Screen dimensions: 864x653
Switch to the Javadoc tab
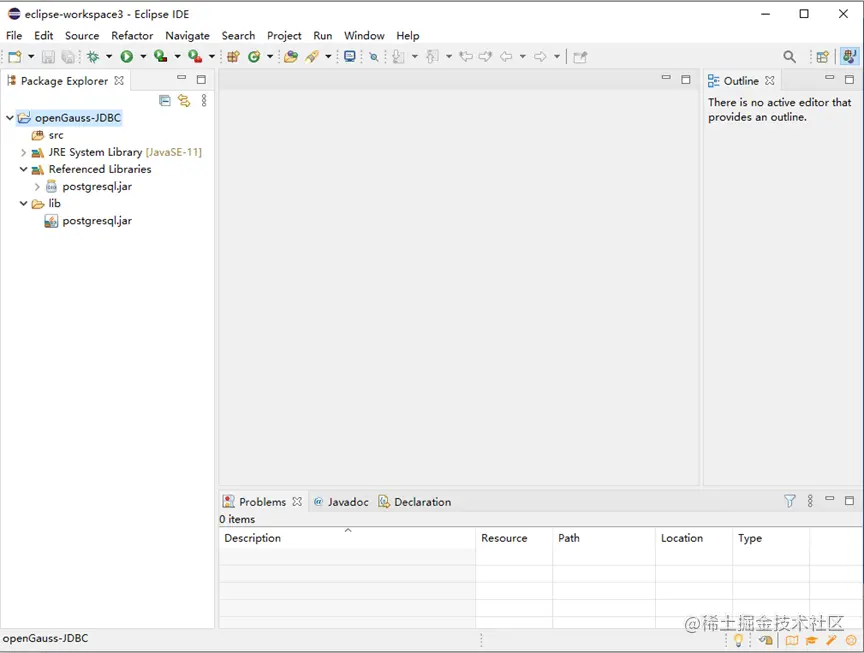[x=341, y=501]
